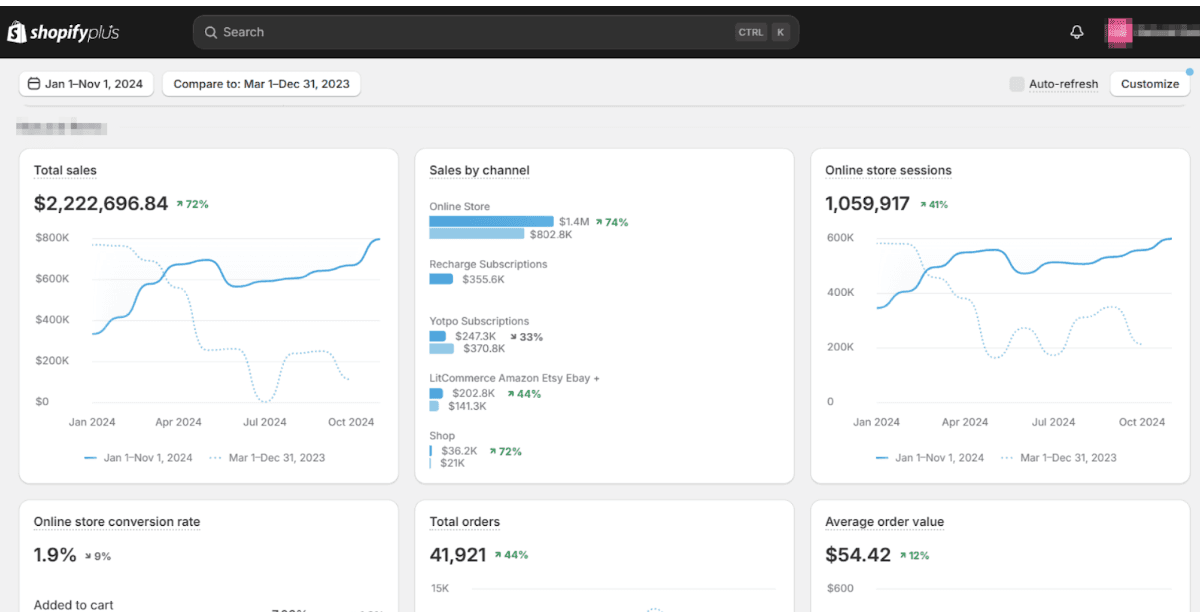The height and width of the screenshot is (612, 1200).
Task: Focus the Search input field
Action: pyautogui.click(x=496, y=32)
